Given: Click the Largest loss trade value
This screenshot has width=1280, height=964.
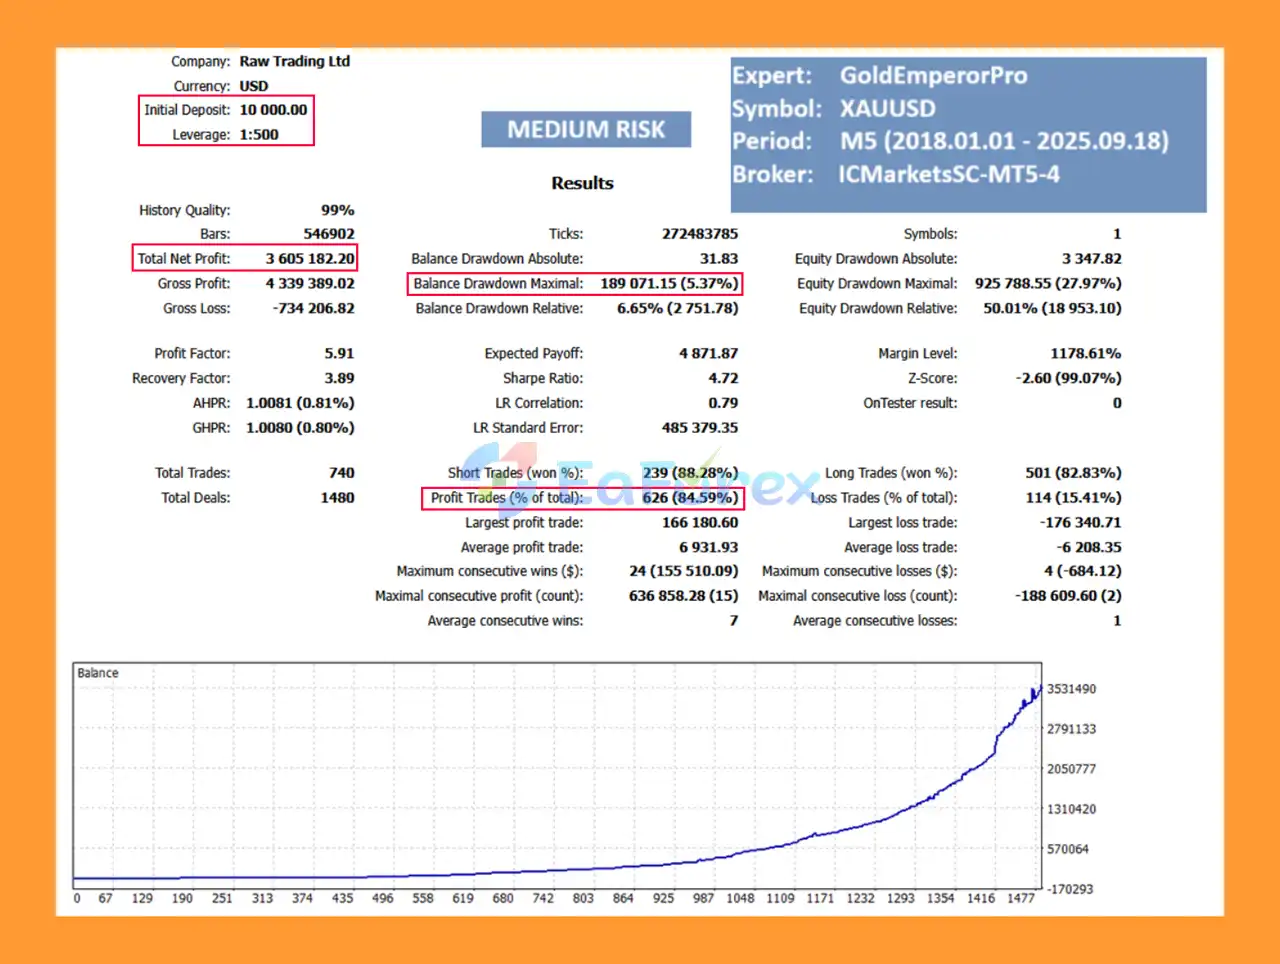Looking at the screenshot, I should click(x=1080, y=523).
